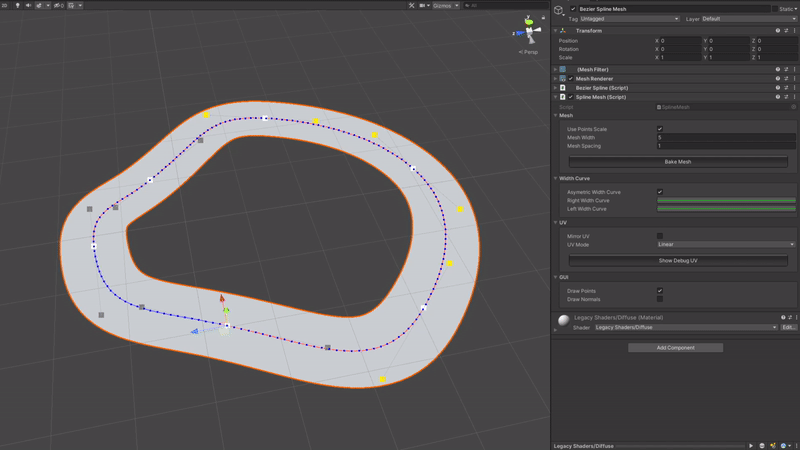Enable the Mirror UV checkbox
The height and width of the screenshot is (450, 800).
coord(660,236)
